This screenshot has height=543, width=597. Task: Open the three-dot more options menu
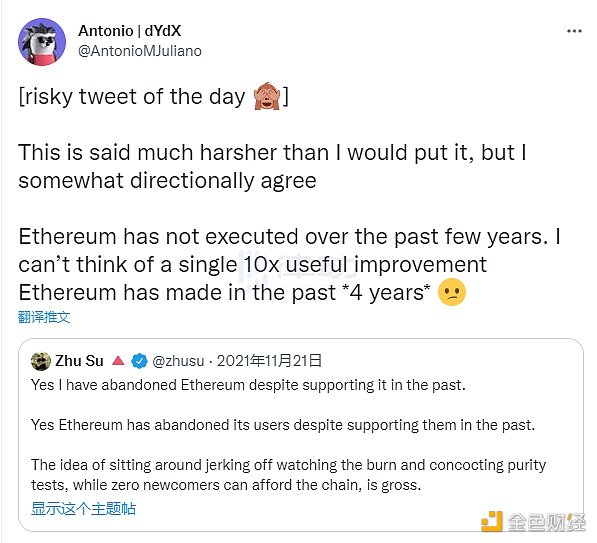point(574,31)
